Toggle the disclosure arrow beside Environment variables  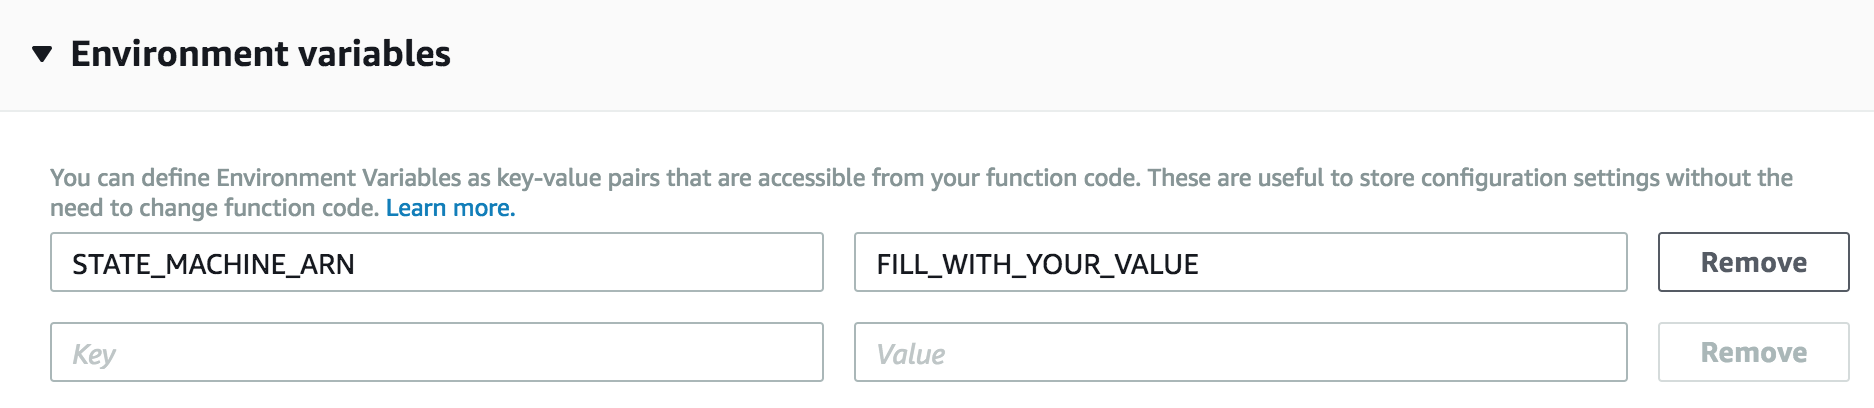tap(42, 54)
